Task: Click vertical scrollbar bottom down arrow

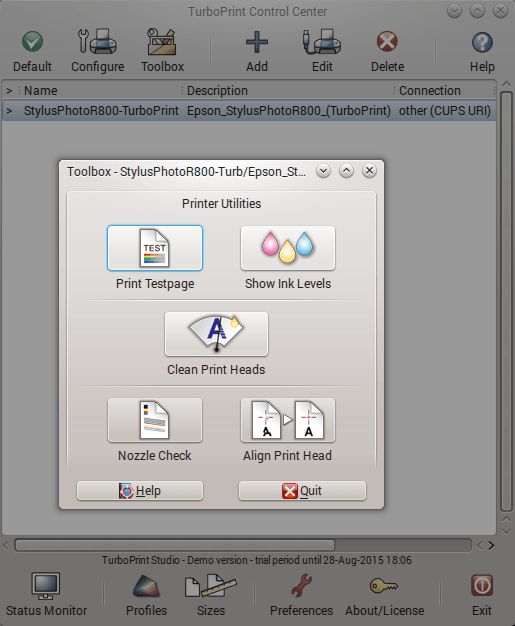Action: pyautogui.click(x=506, y=531)
